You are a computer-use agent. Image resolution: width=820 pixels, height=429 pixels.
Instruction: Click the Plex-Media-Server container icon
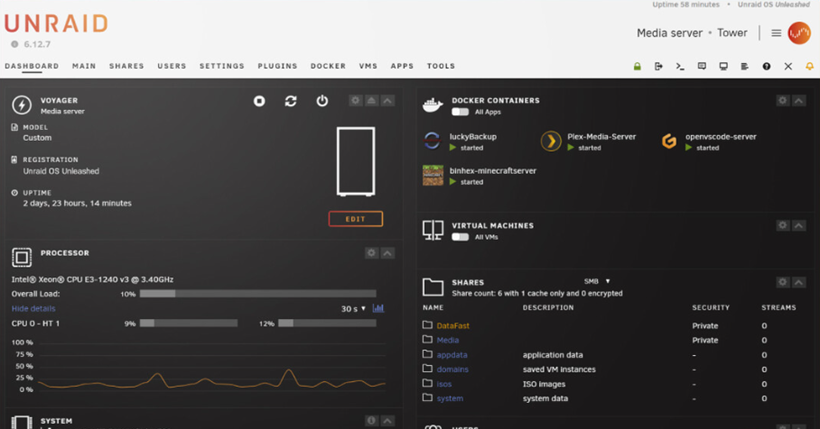click(551, 141)
